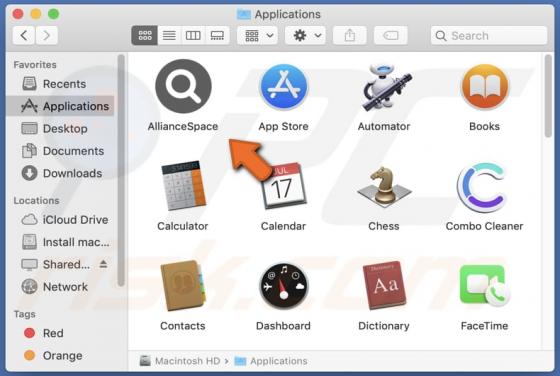Go forward with the right arrow

46,35
